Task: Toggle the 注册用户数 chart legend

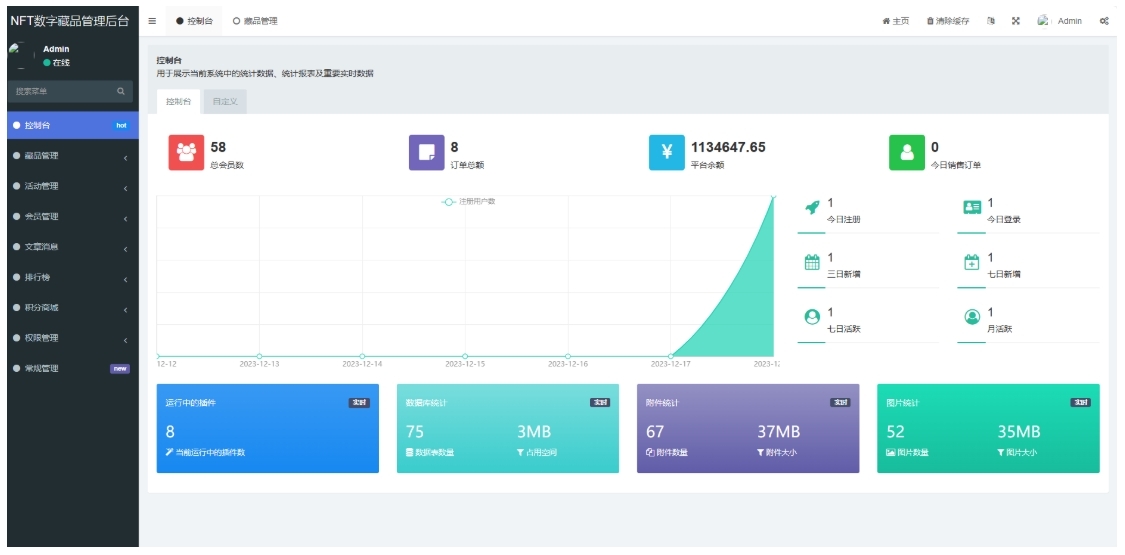Action: click(469, 202)
